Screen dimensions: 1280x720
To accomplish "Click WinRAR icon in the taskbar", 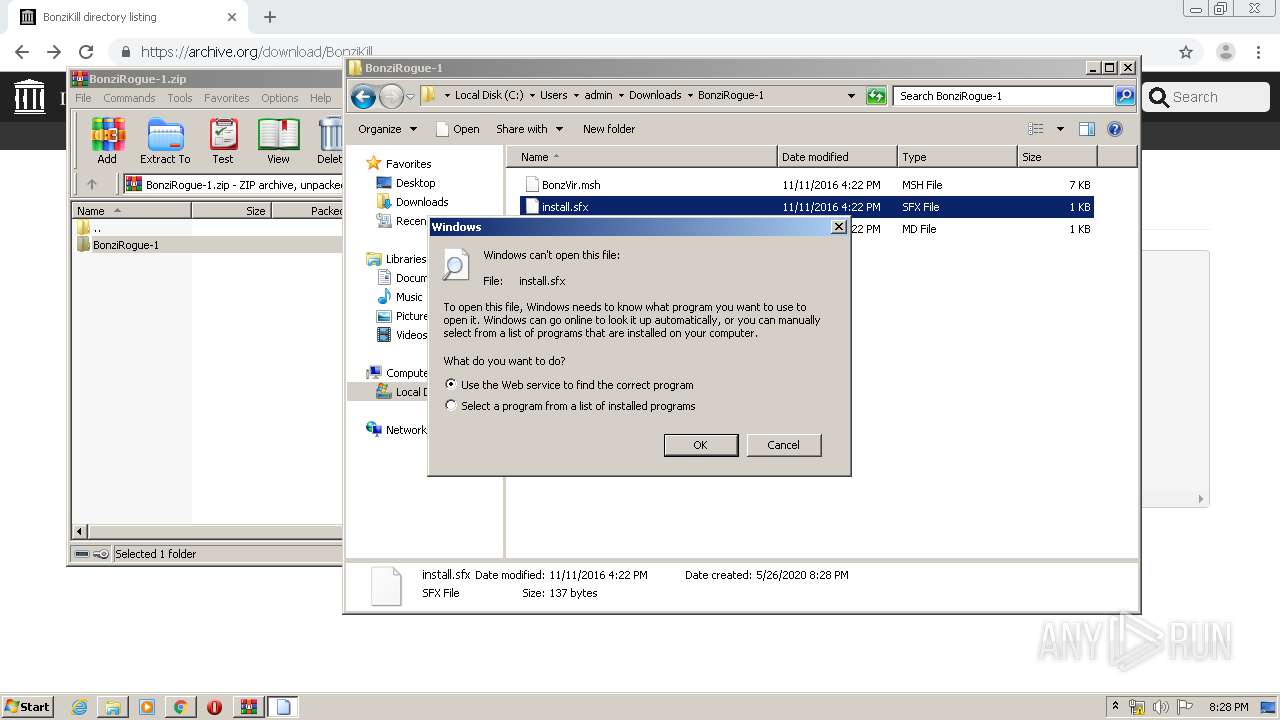I will coord(248,707).
